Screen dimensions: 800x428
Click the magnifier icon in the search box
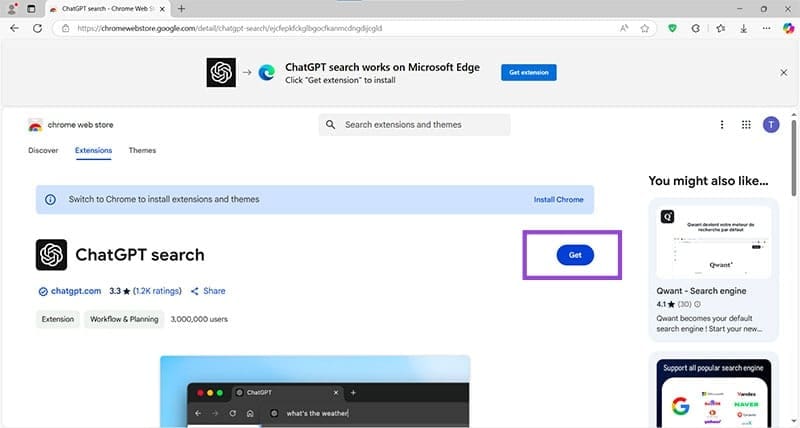tap(331, 124)
